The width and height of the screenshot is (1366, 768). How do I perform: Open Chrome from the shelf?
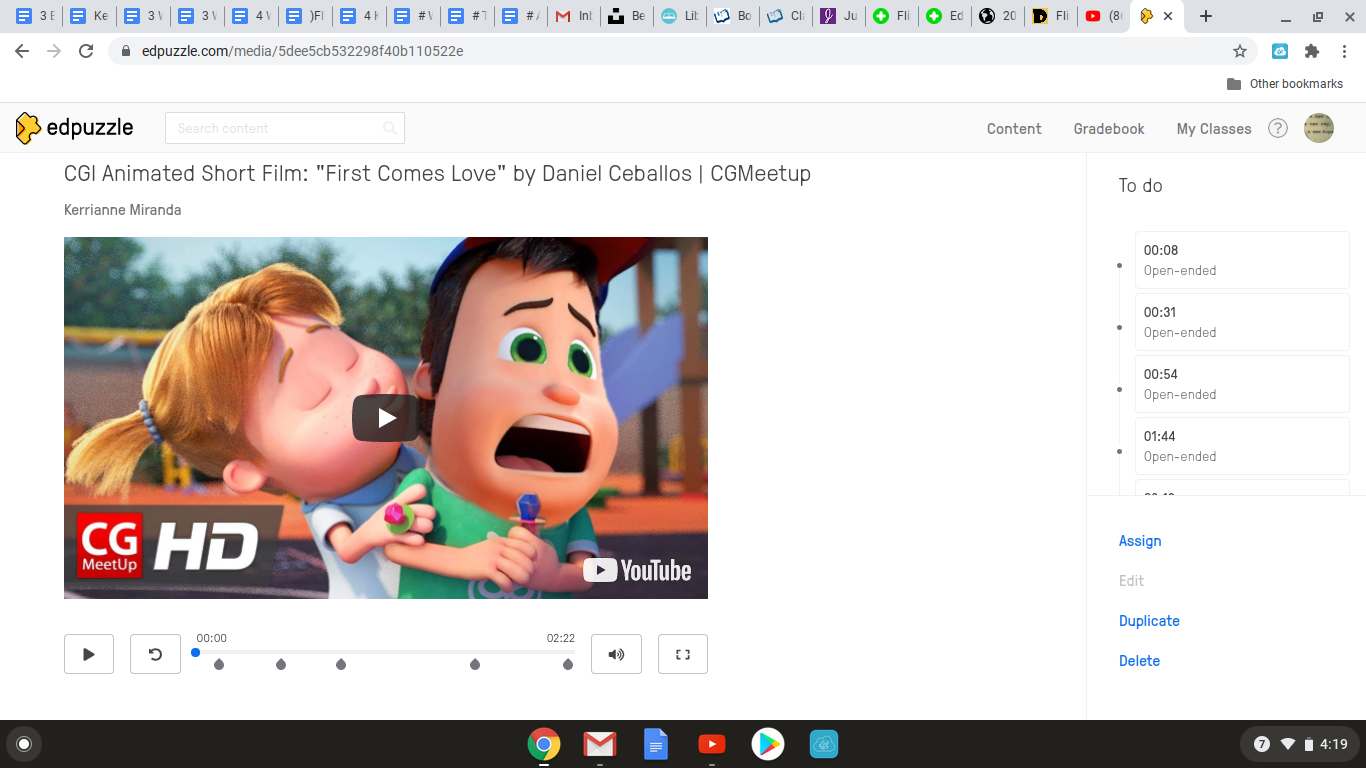coord(544,744)
